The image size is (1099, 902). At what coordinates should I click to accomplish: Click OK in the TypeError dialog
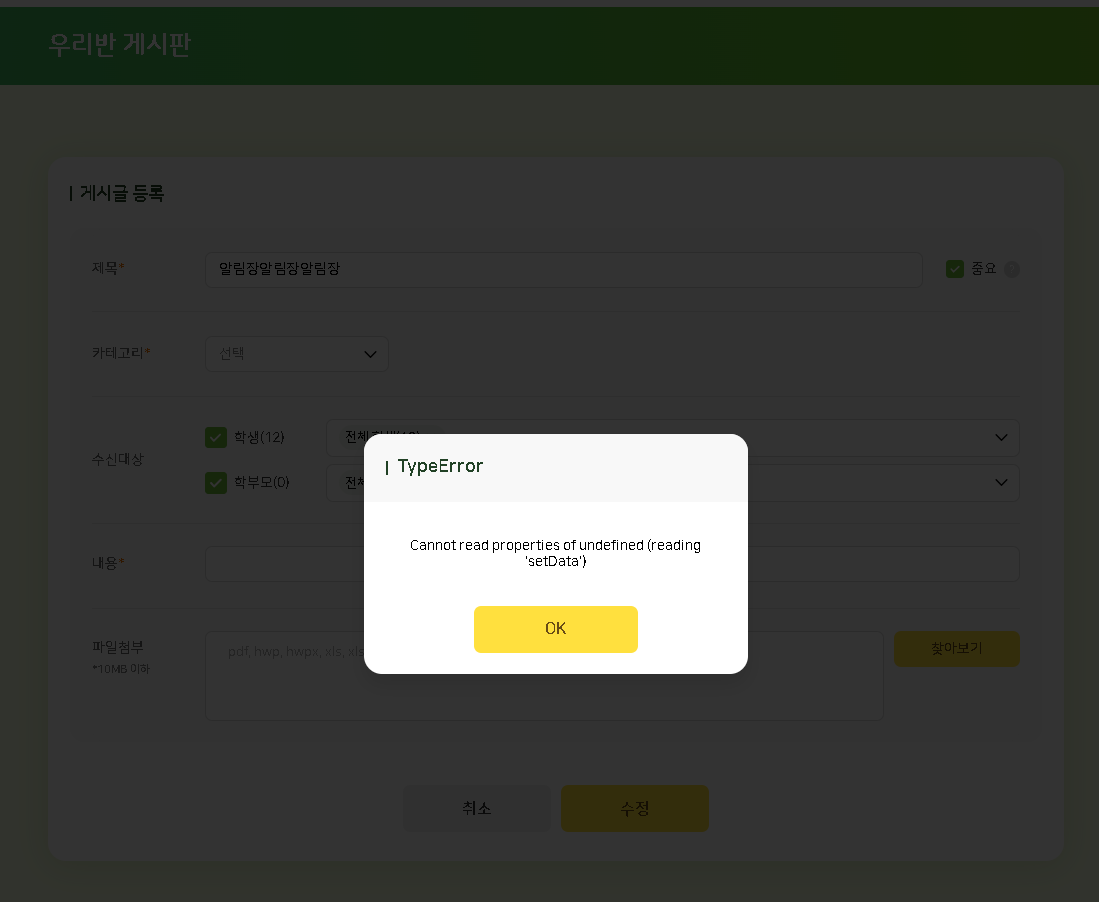click(x=555, y=629)
